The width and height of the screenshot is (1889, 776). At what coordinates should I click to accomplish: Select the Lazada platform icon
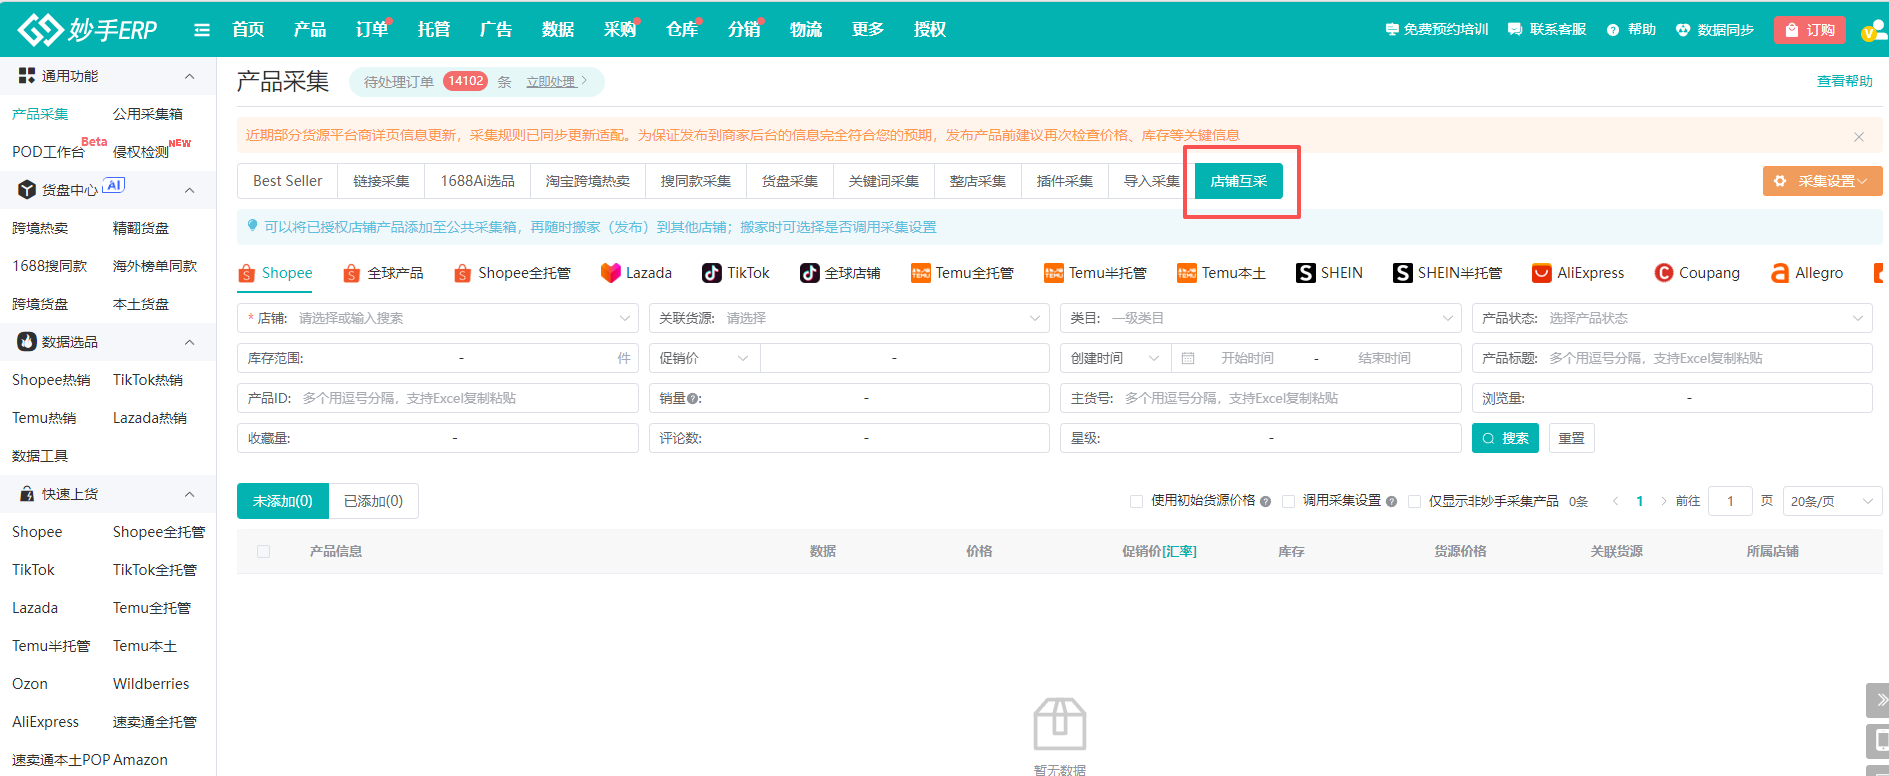[x=610, y=273]
